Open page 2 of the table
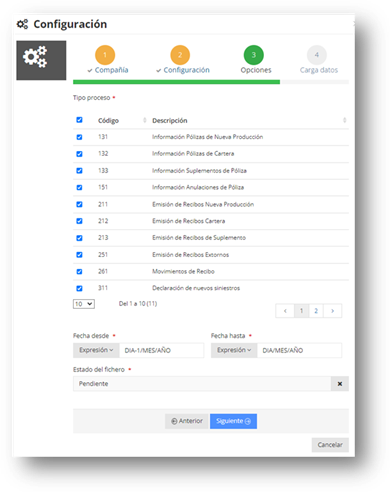 click(x=316, y=311)
